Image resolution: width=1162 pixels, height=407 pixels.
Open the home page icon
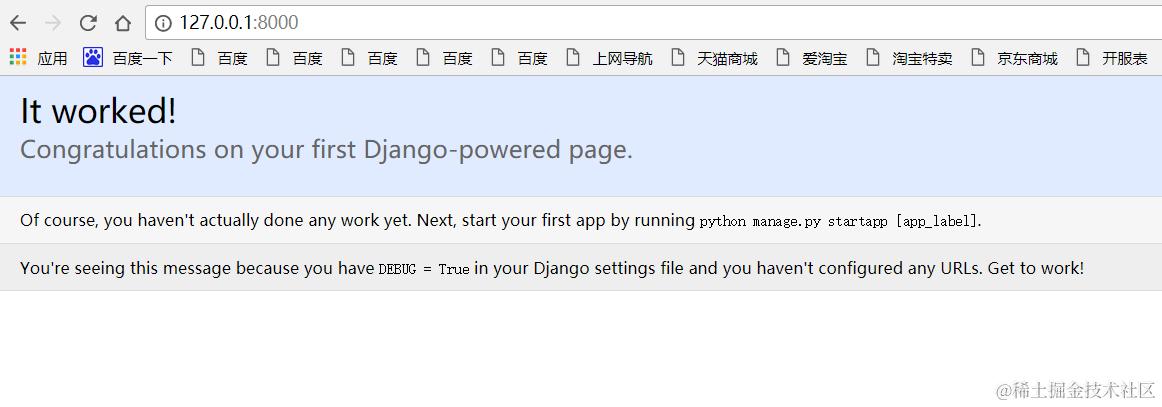tap(123, 23)
